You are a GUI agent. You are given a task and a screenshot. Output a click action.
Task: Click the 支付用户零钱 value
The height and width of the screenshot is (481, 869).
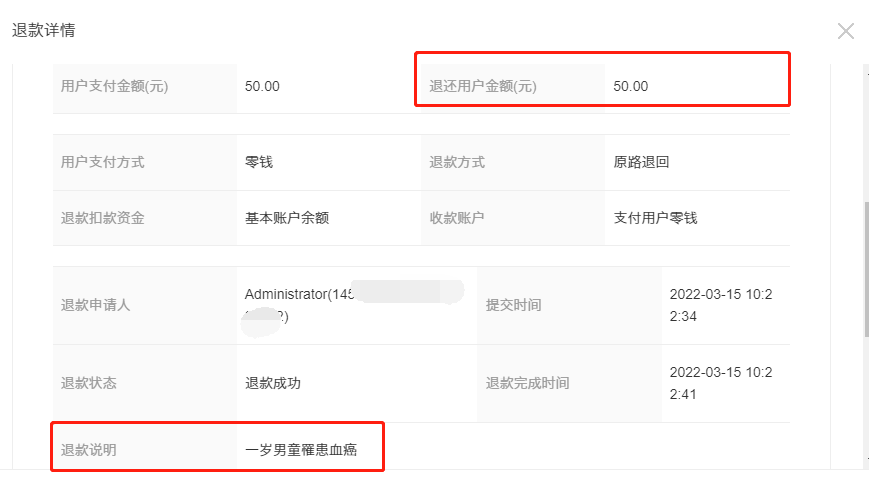(x=655, y=218)
